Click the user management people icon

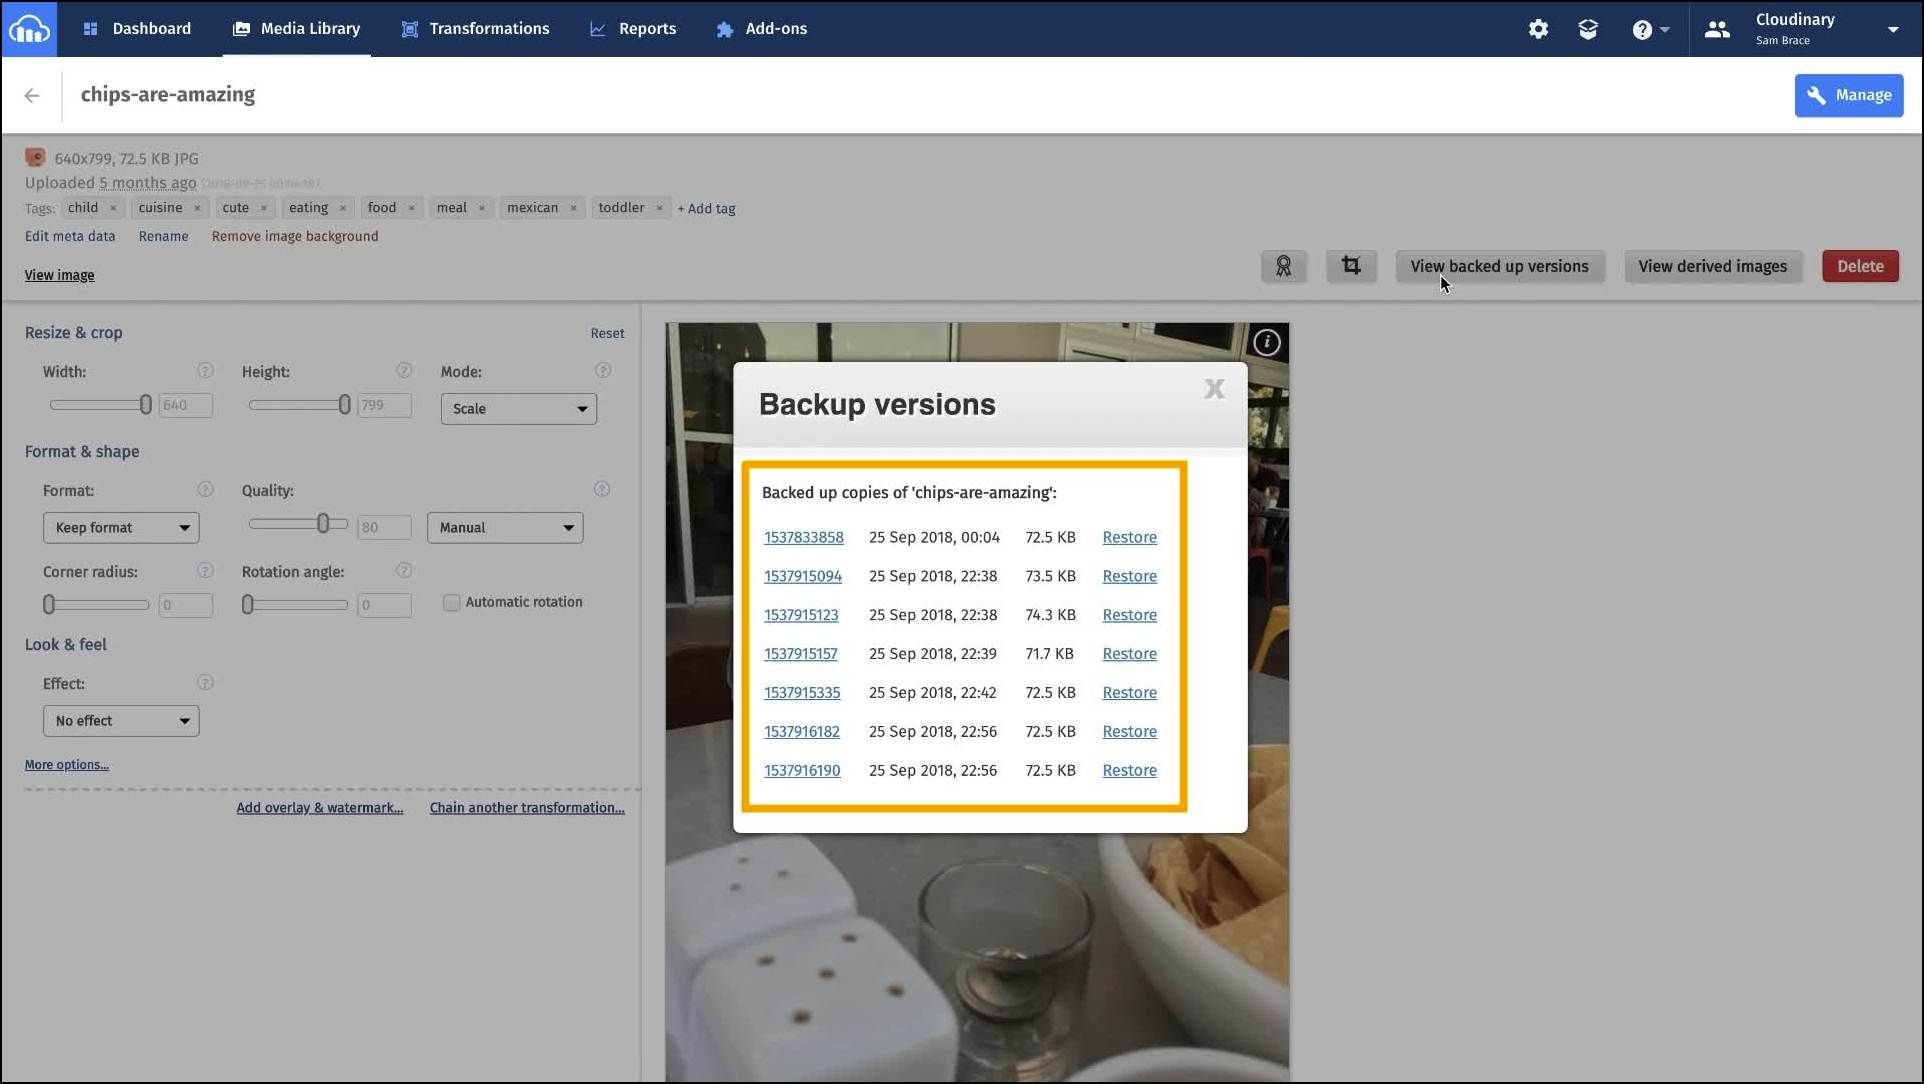1717,29
